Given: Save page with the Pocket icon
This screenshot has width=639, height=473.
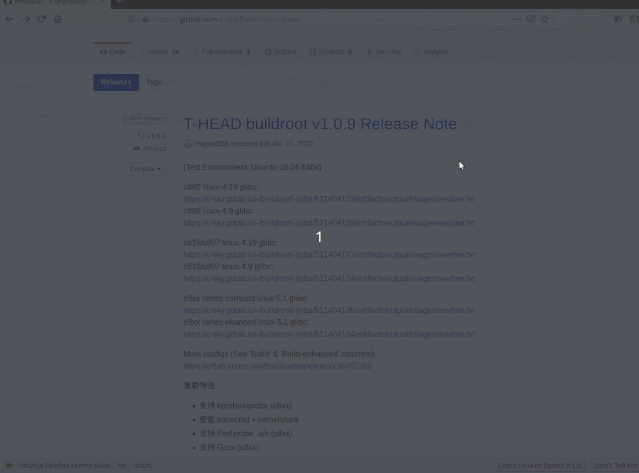Looking at the screenshot, I should [x=531, y=19].
